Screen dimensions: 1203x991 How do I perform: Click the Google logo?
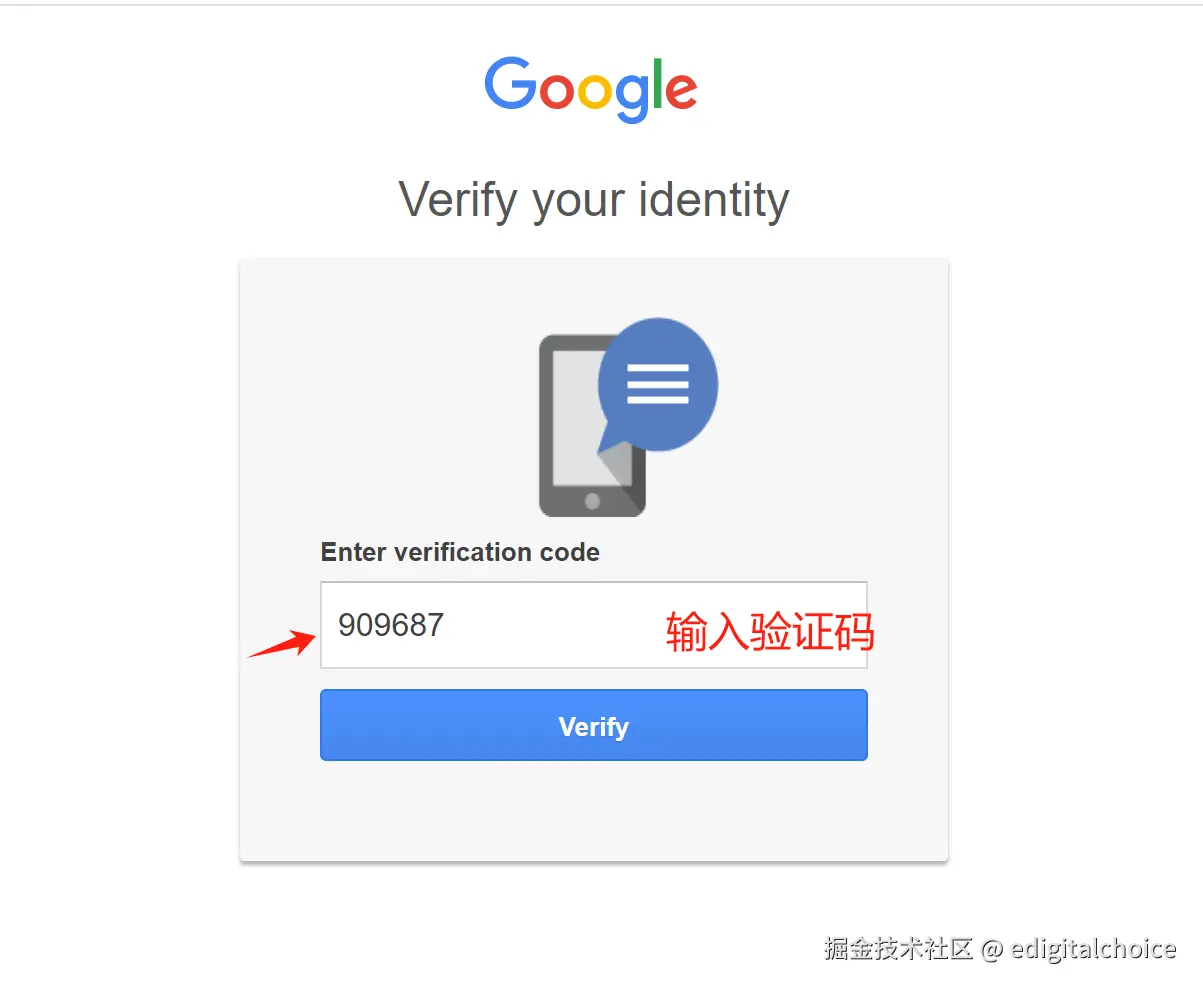(591, 89)
